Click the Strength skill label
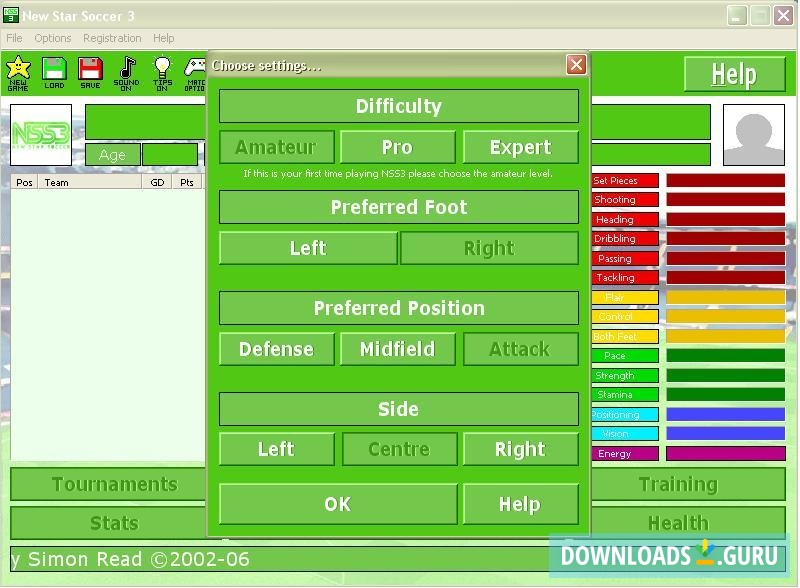The height and width of the screenshot is (588, 800). coord(625,376)
